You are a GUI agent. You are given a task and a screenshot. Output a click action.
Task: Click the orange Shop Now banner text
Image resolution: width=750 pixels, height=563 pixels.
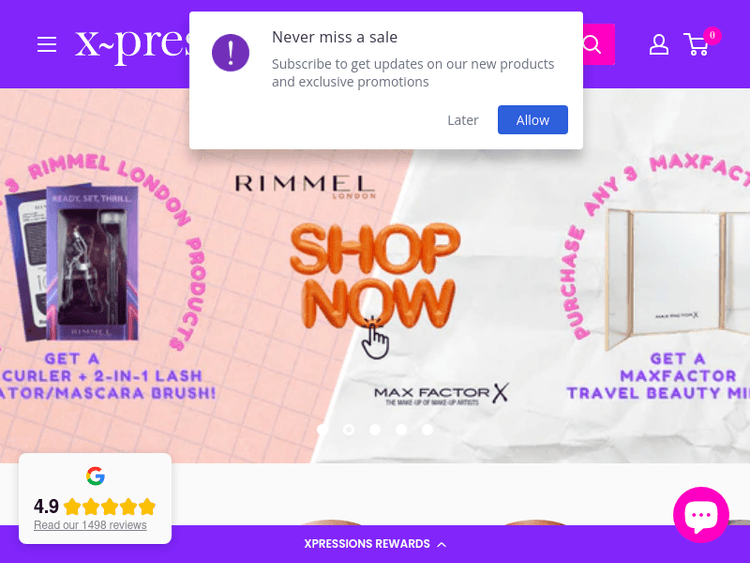(375, 276)
